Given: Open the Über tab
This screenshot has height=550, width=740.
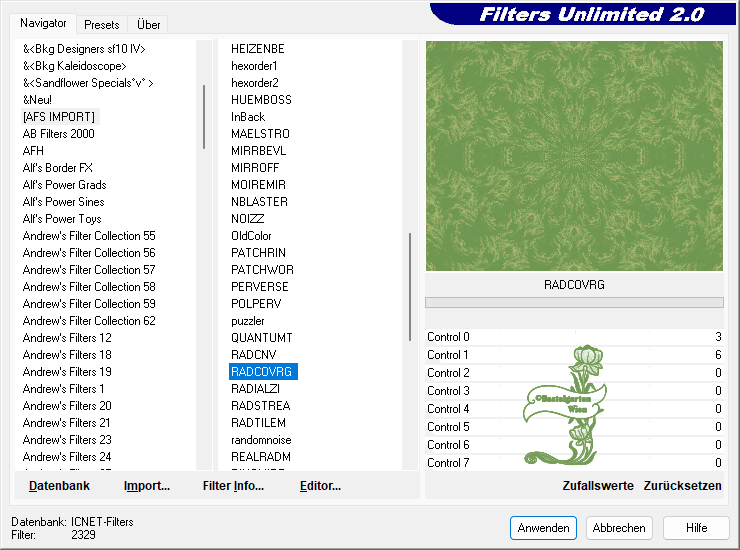Looking at the screenshot, I should (x=148, y=25).
